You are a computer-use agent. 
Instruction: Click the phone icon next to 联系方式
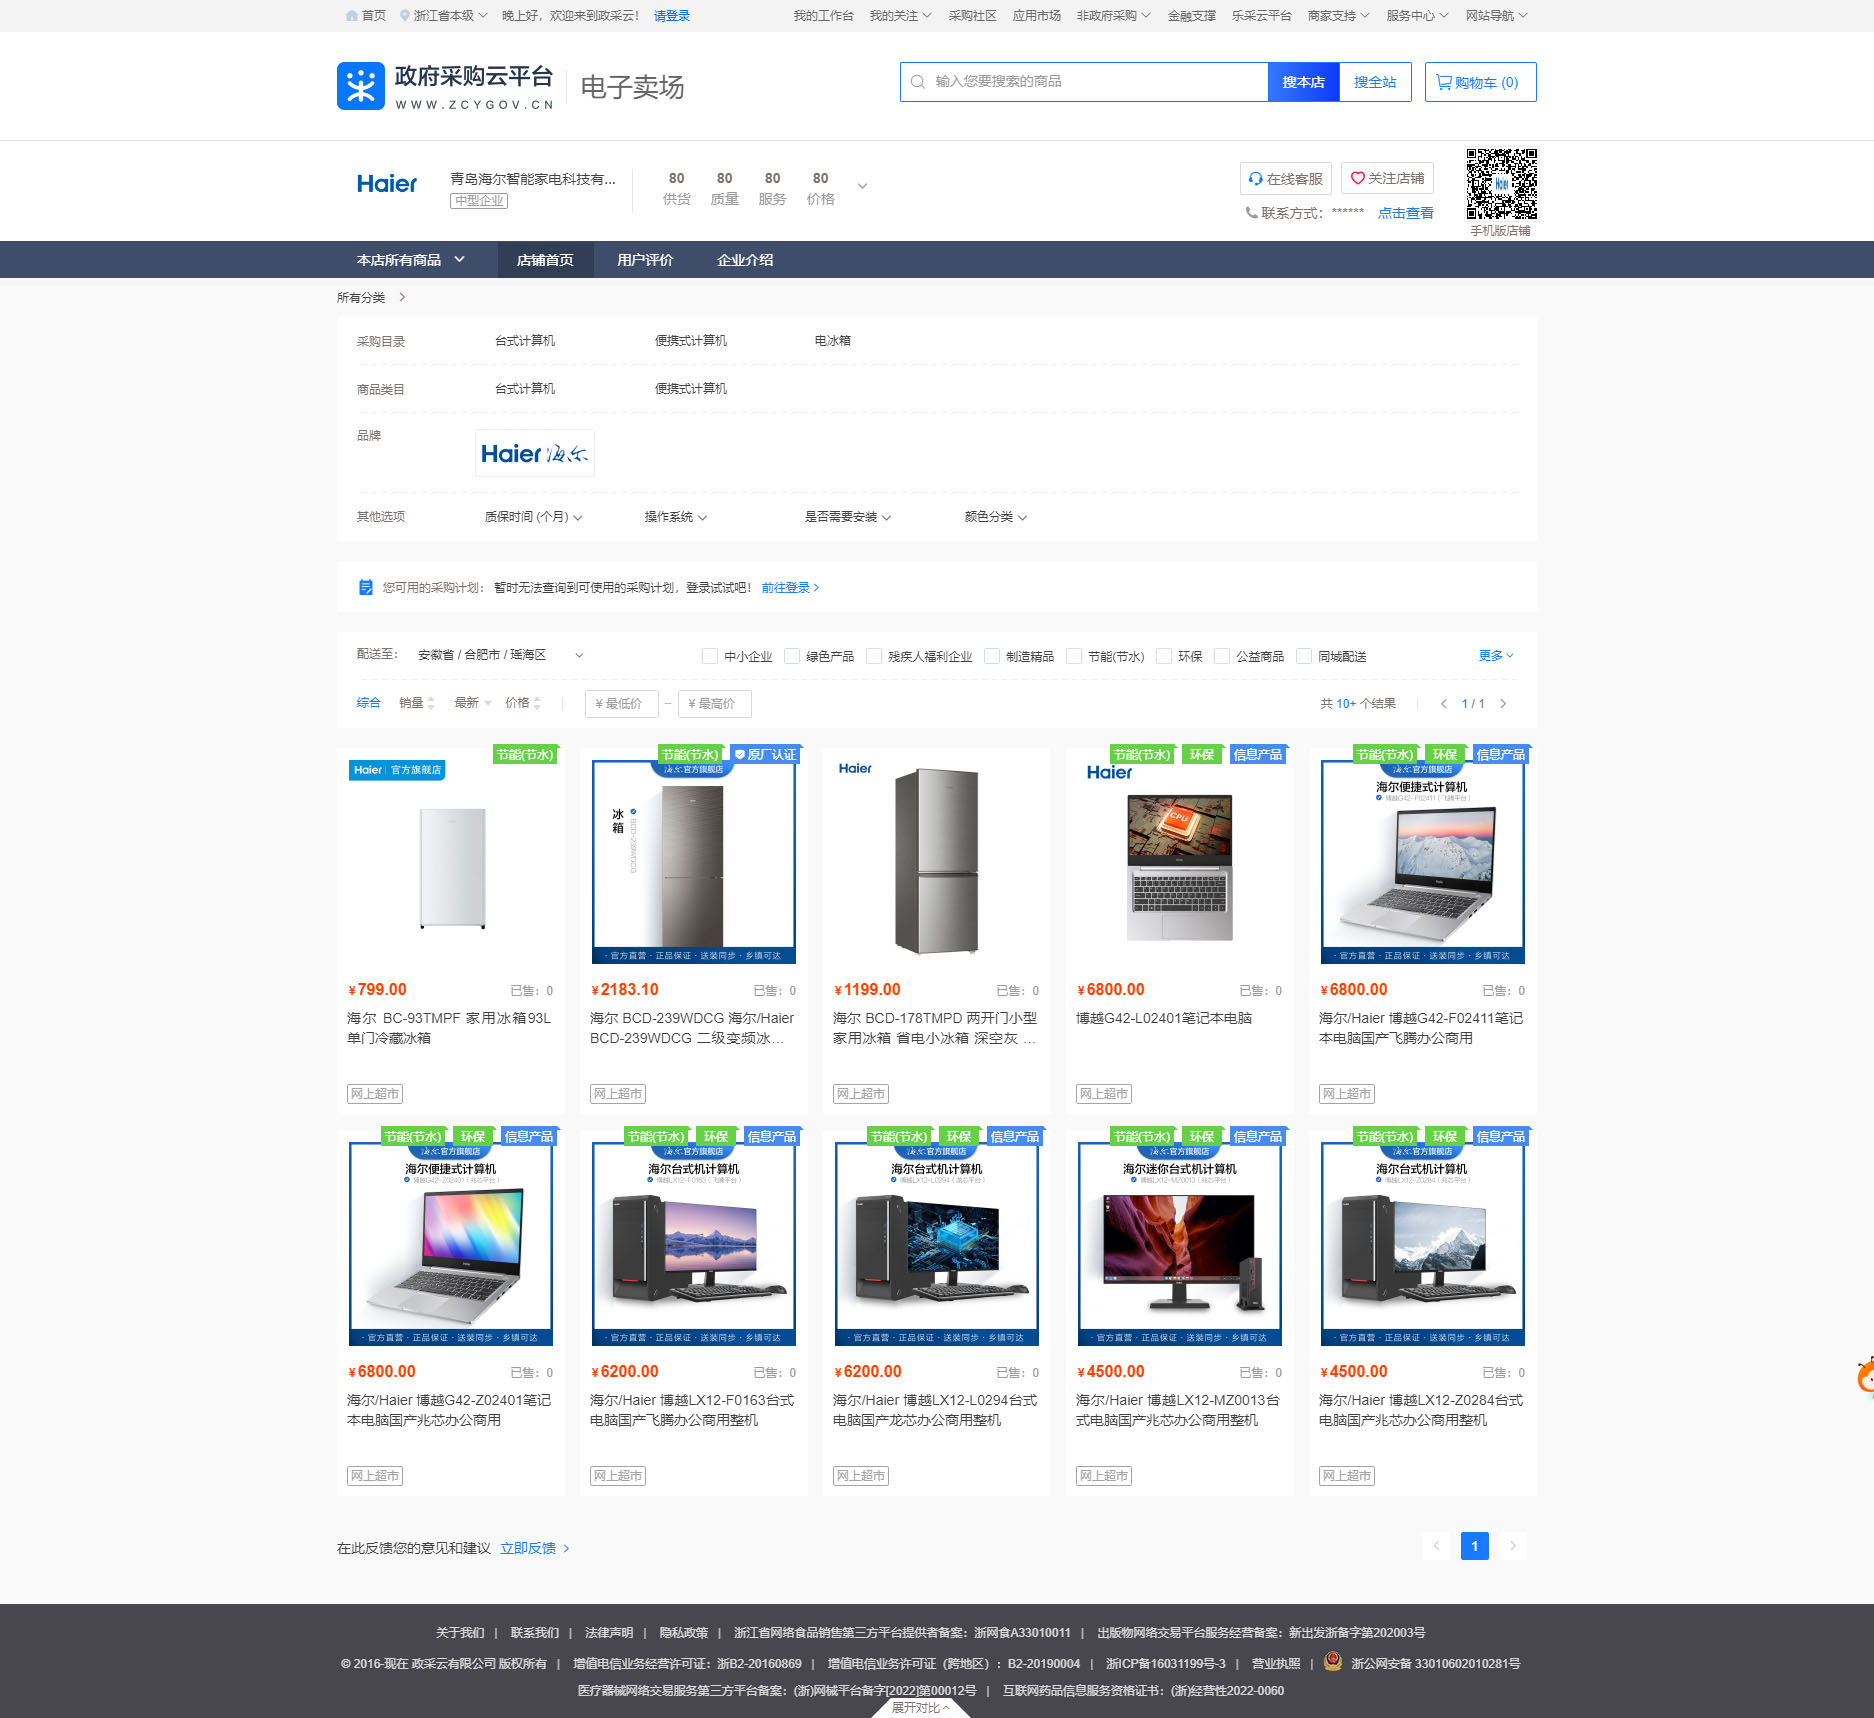1249,212
